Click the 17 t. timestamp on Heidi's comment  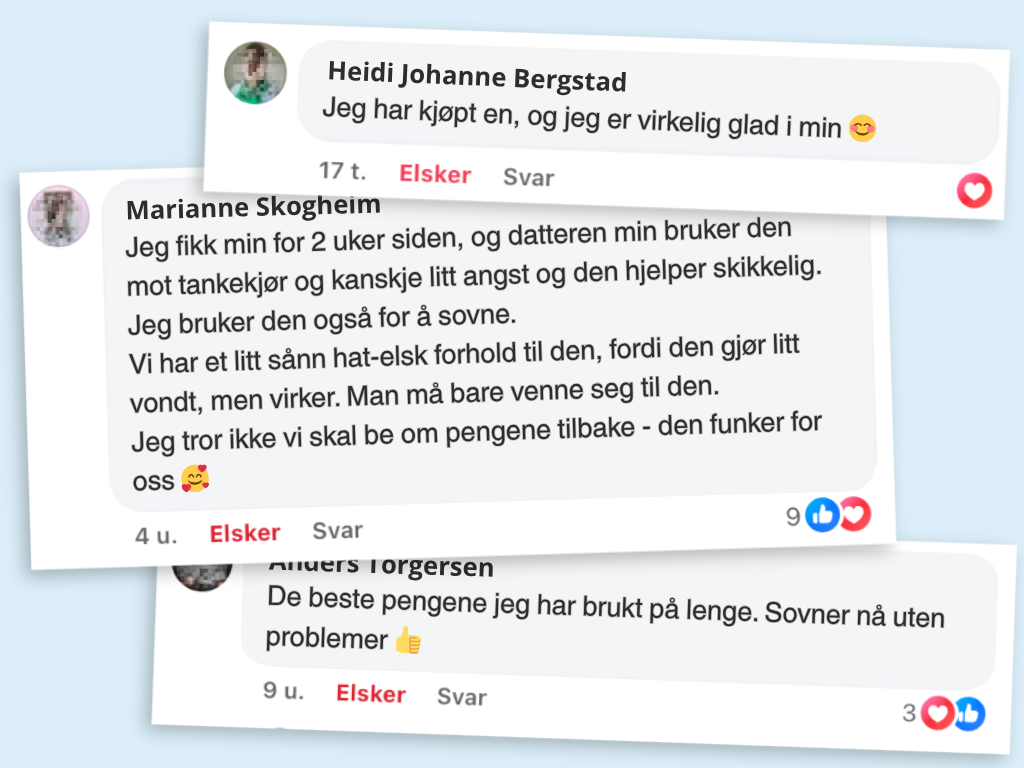pos(342,171)
